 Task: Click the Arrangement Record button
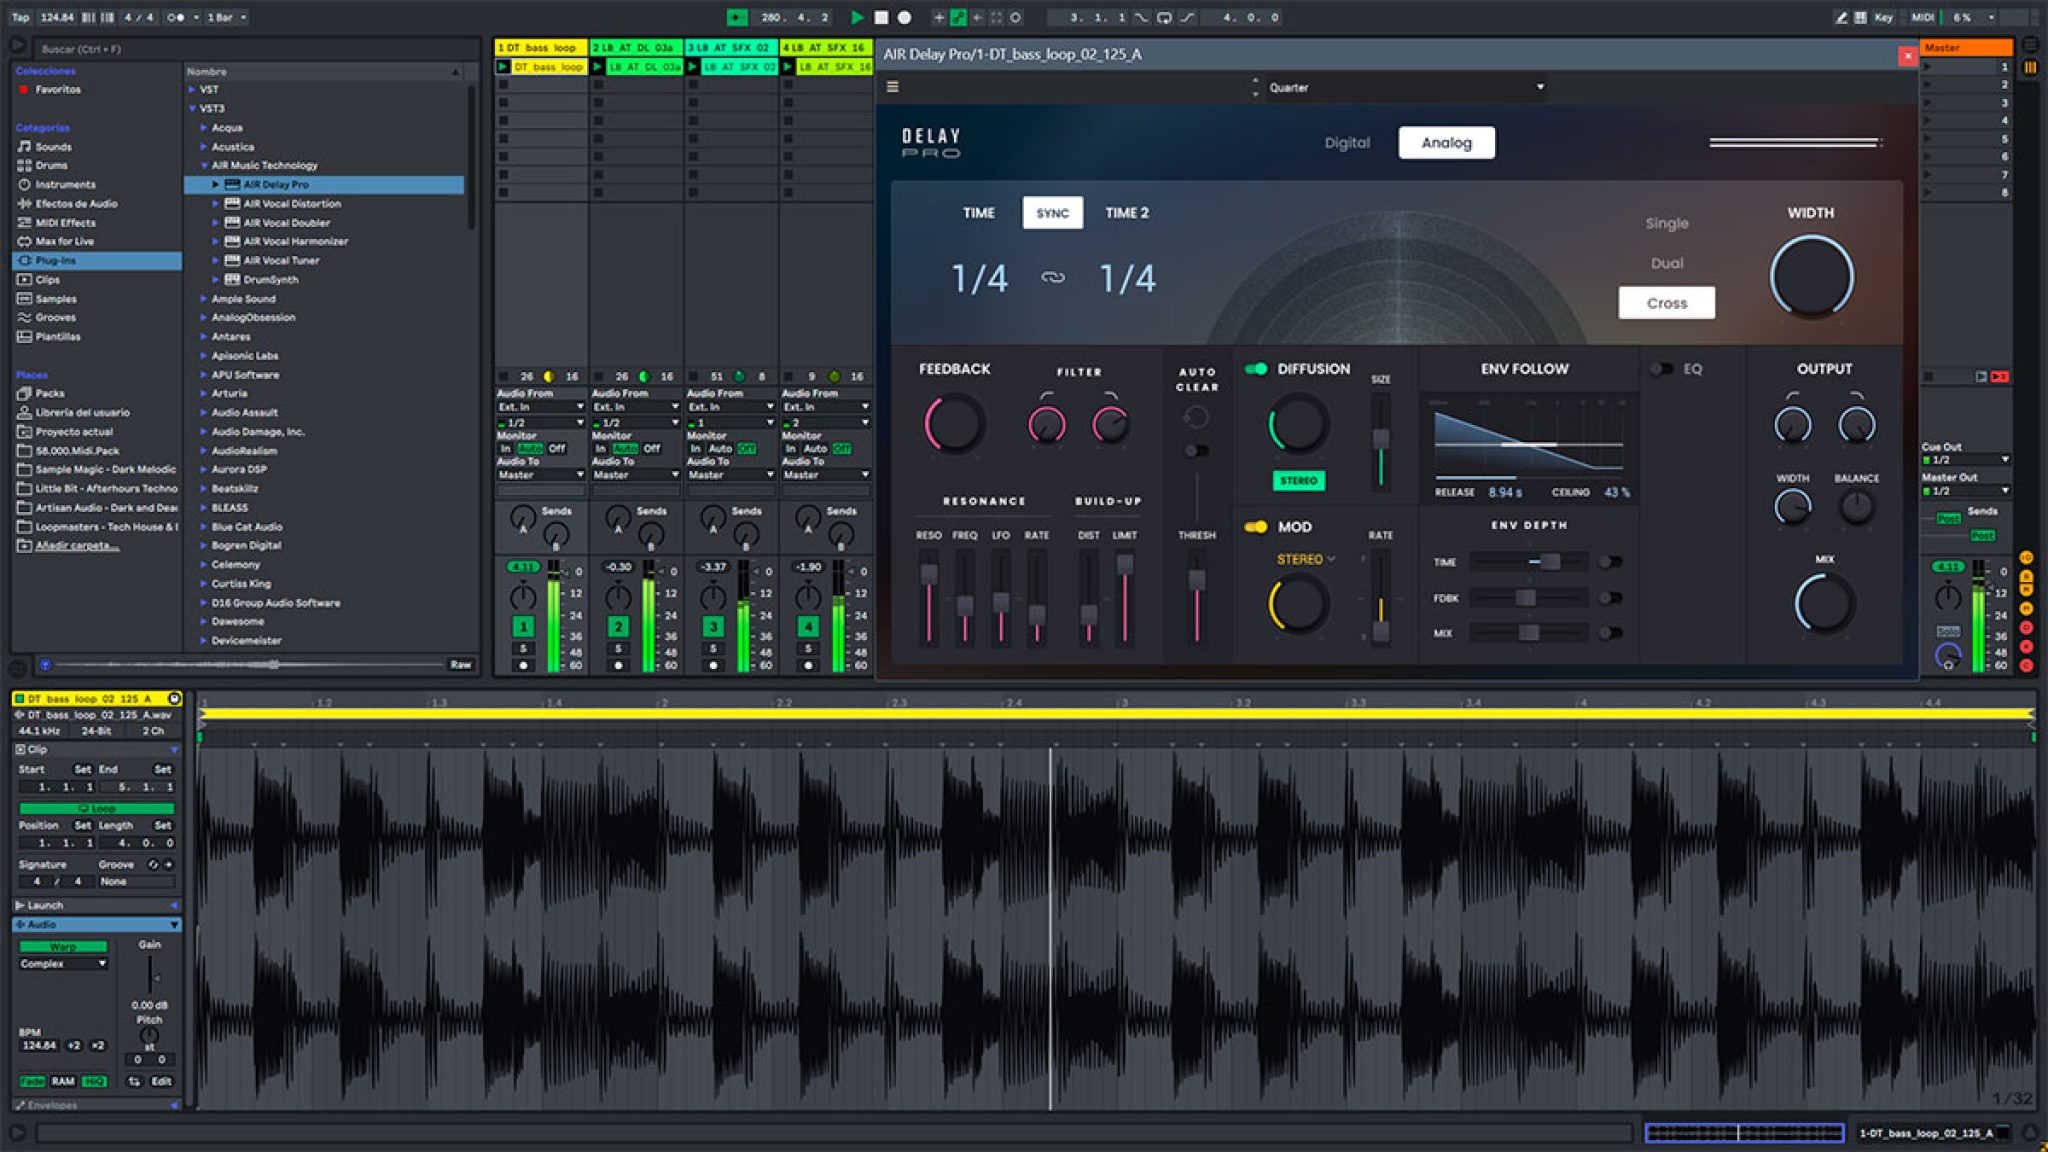(x=905, y=17)
